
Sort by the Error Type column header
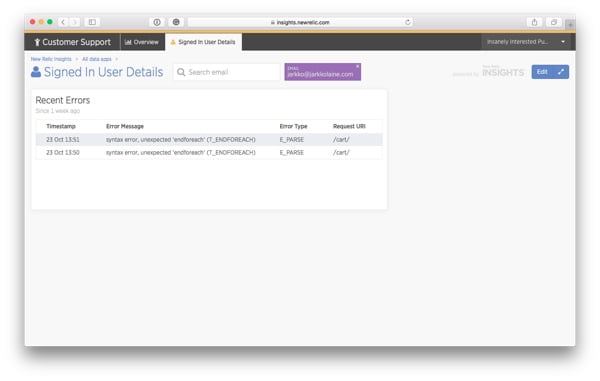(x=293, y=126)
